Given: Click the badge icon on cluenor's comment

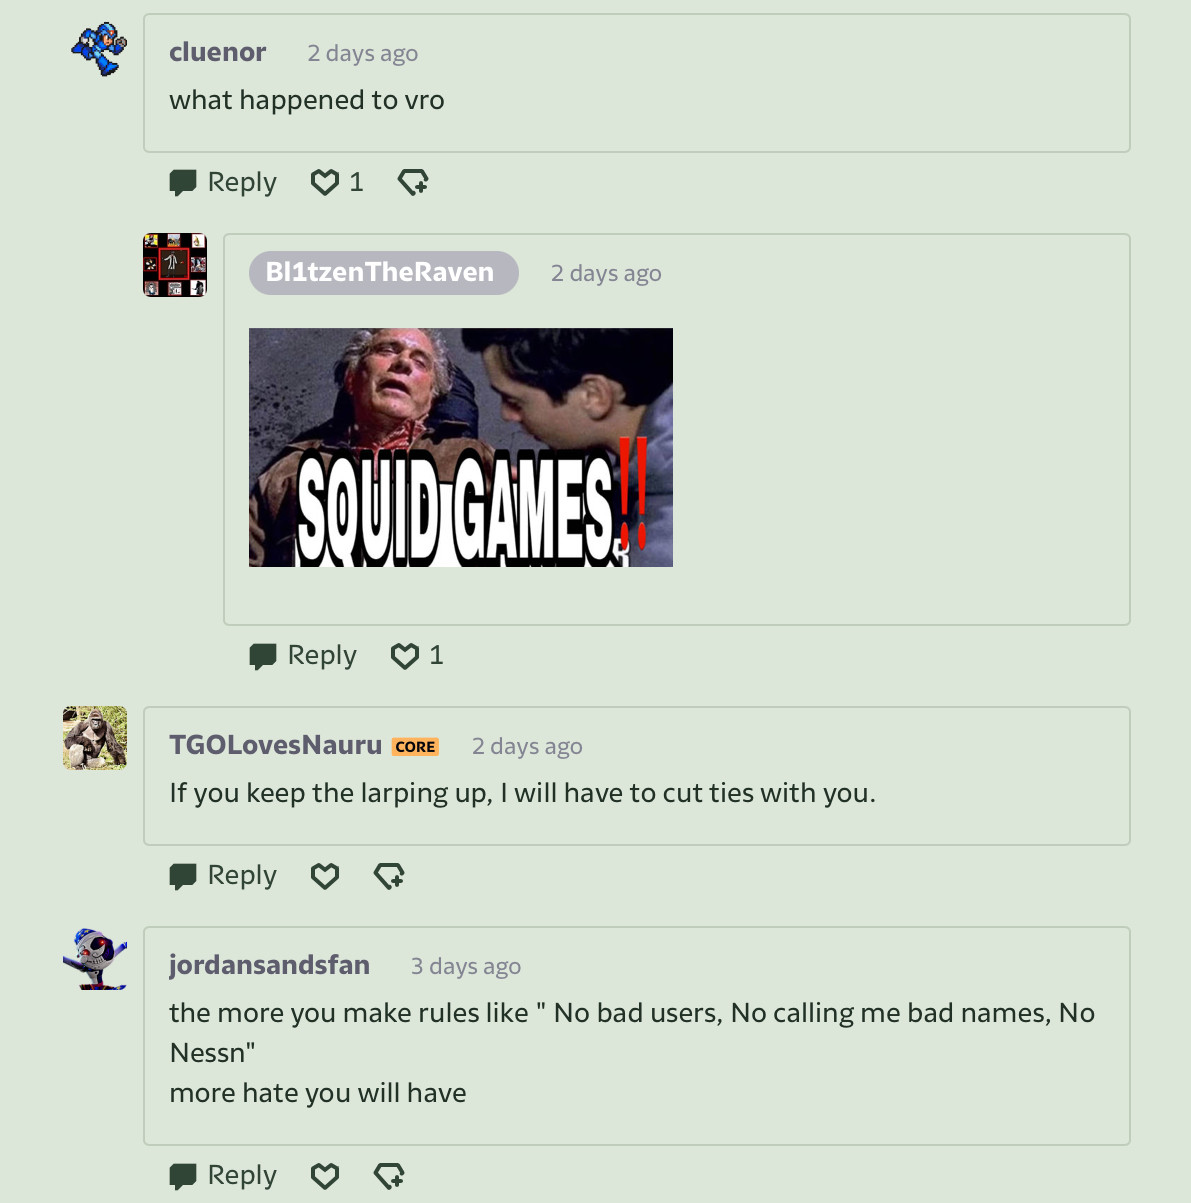Looking at the screenshot, I should [413, 182].
